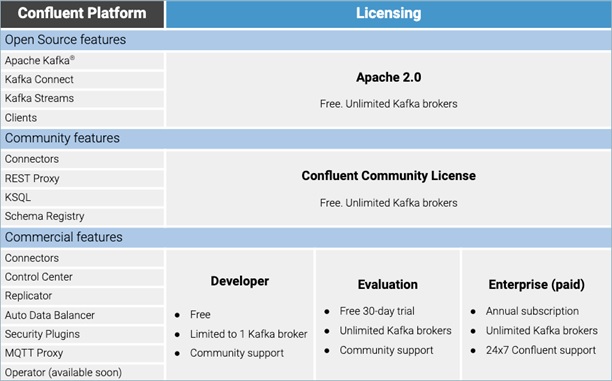The image size is (612, 381).
Task: Click the Auto Data Balancer row
Action: pyautogui.click(x=82, y=315)
